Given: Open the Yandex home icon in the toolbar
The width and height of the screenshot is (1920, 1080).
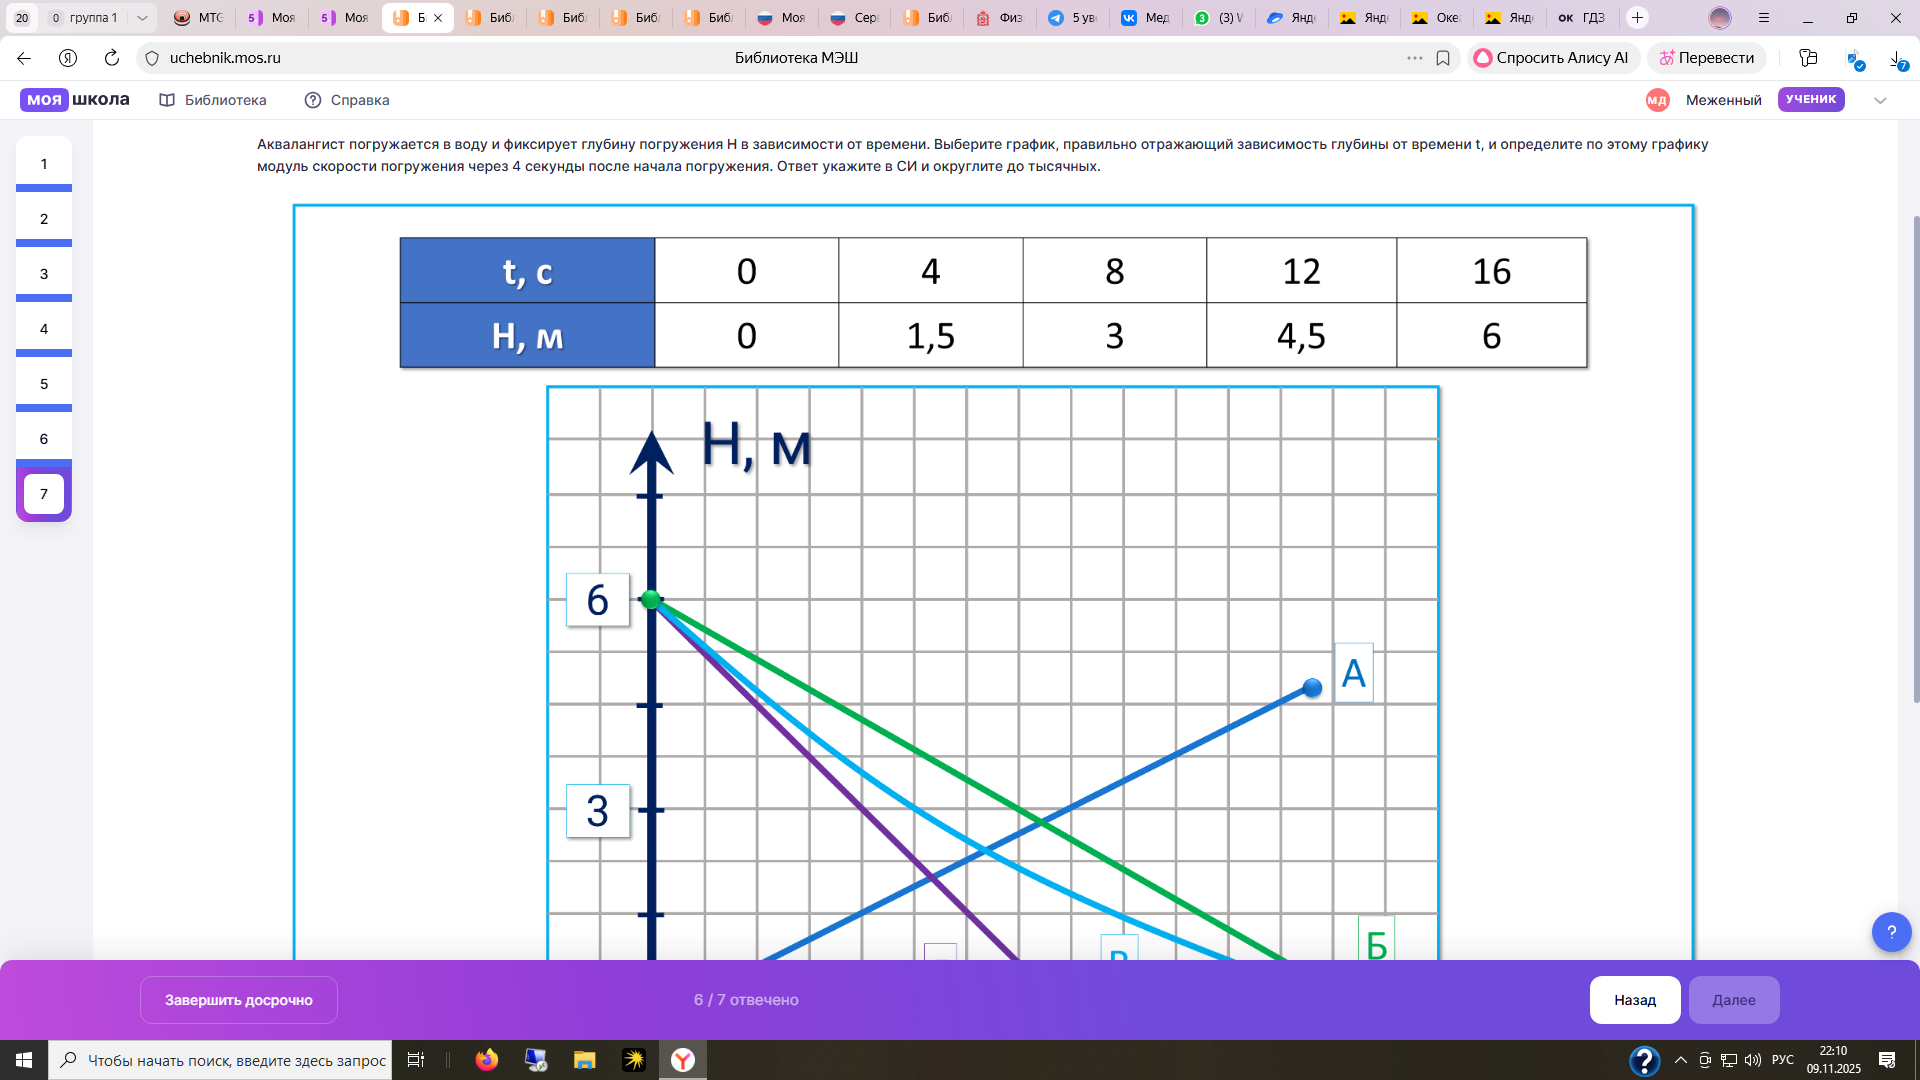Looking at the screenshot, I should (x=68, y=58).
